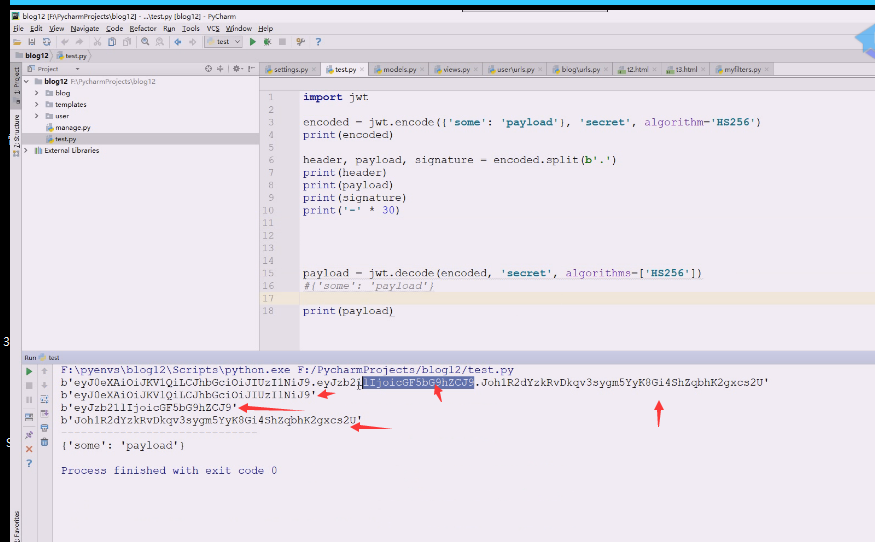Image resolution: width=875 pixels, height=542 pixels.
Task: Switch to blog\urls.py tab
Action: [x=580, y=70]
